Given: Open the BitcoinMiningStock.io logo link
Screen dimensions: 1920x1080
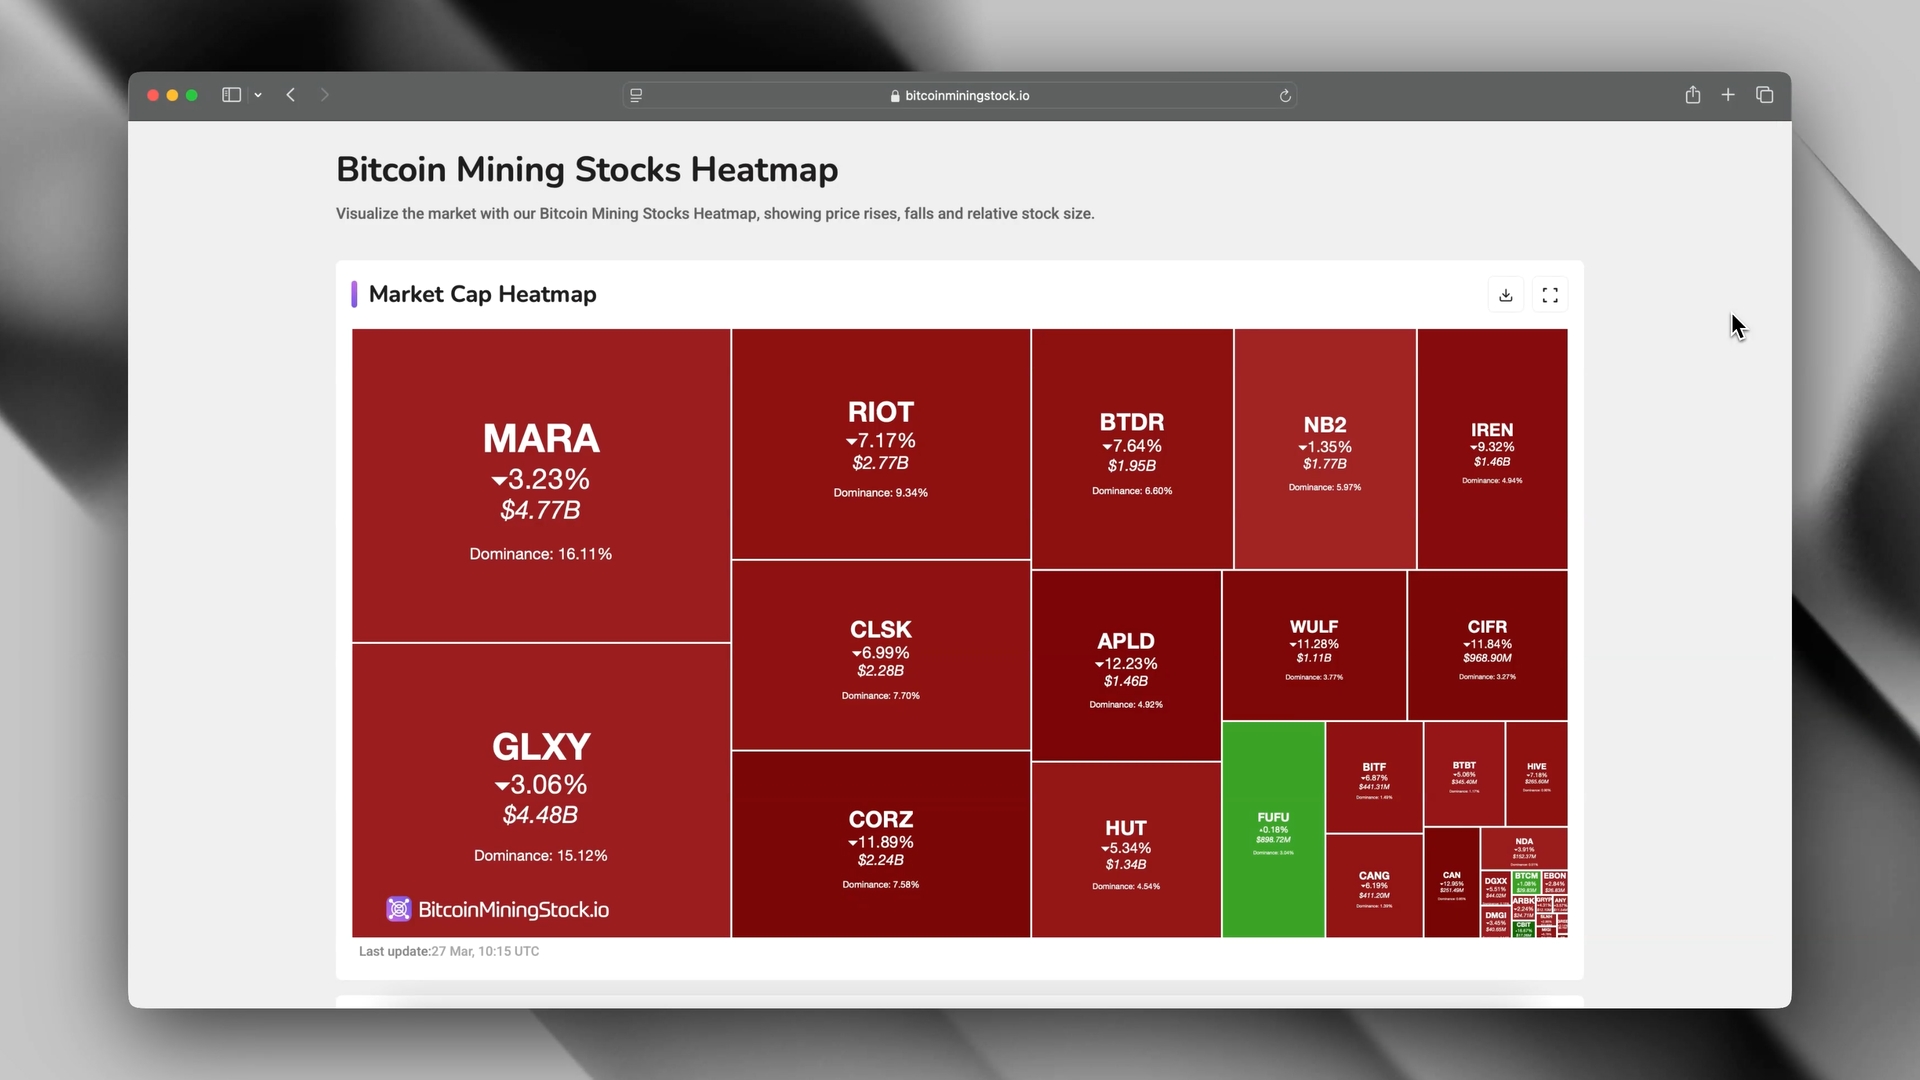Looking at the screenshot, I should click(498, 909).
